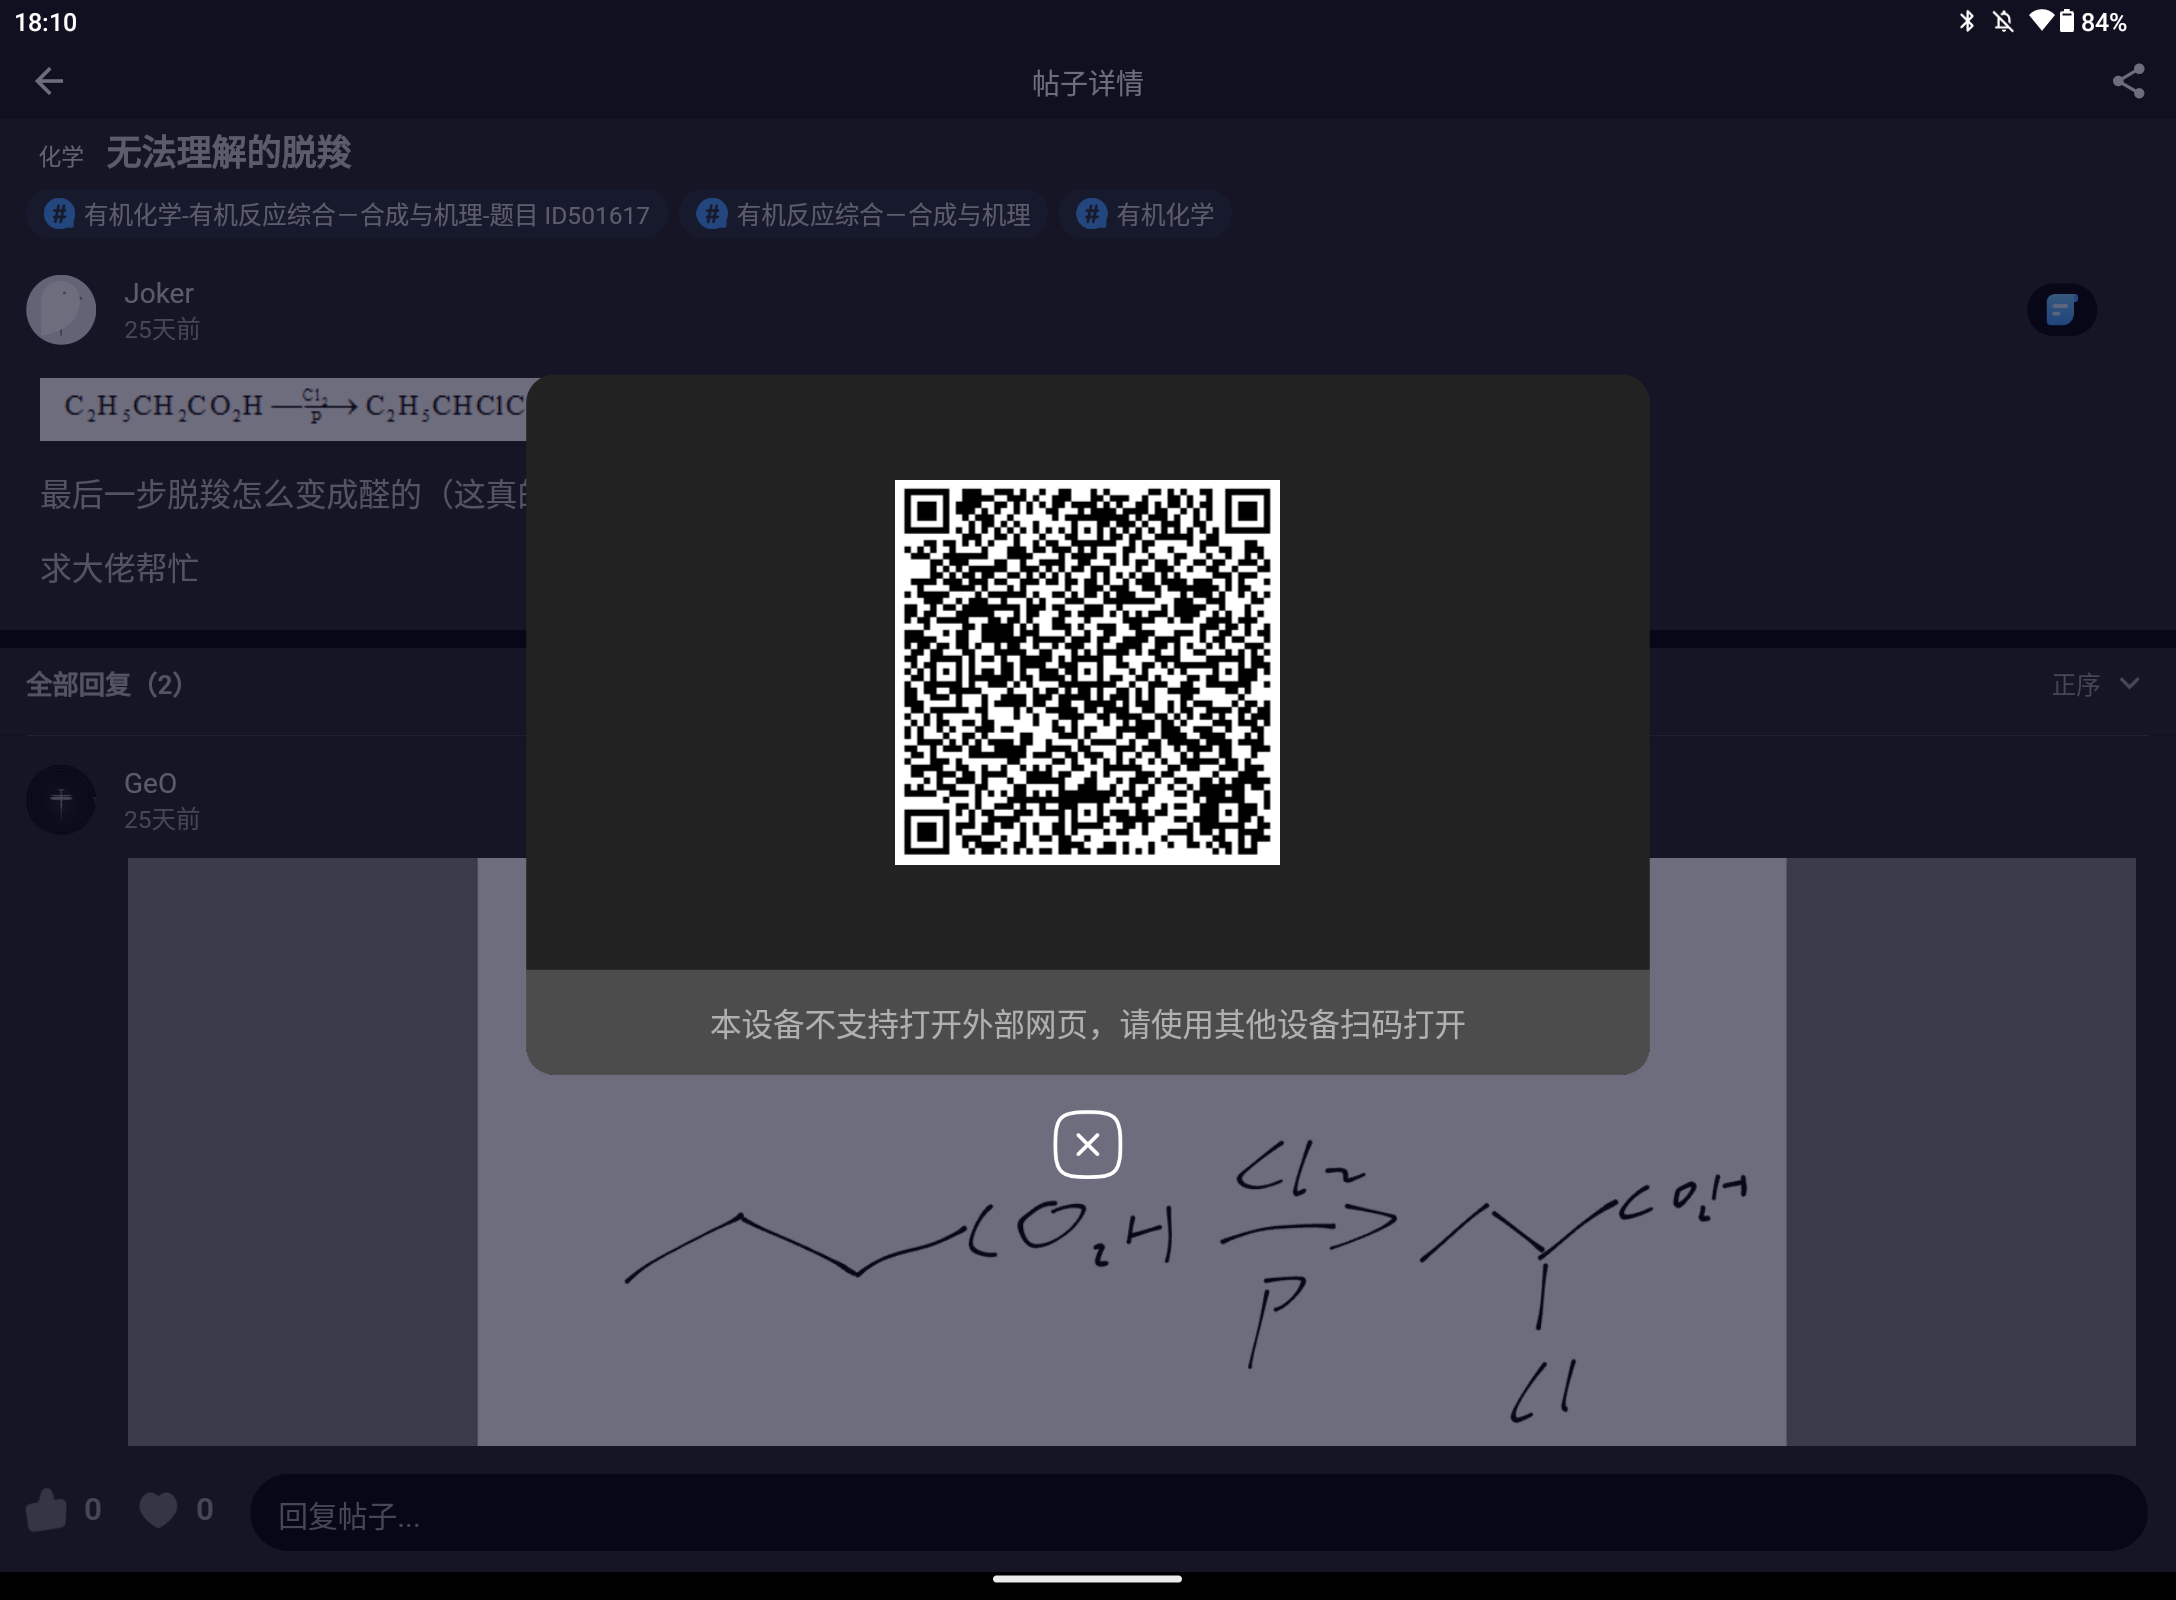Tap the battery indicator 84%
Image resolution: width=2176 pixels, height=1600 pixels.
2092,21
